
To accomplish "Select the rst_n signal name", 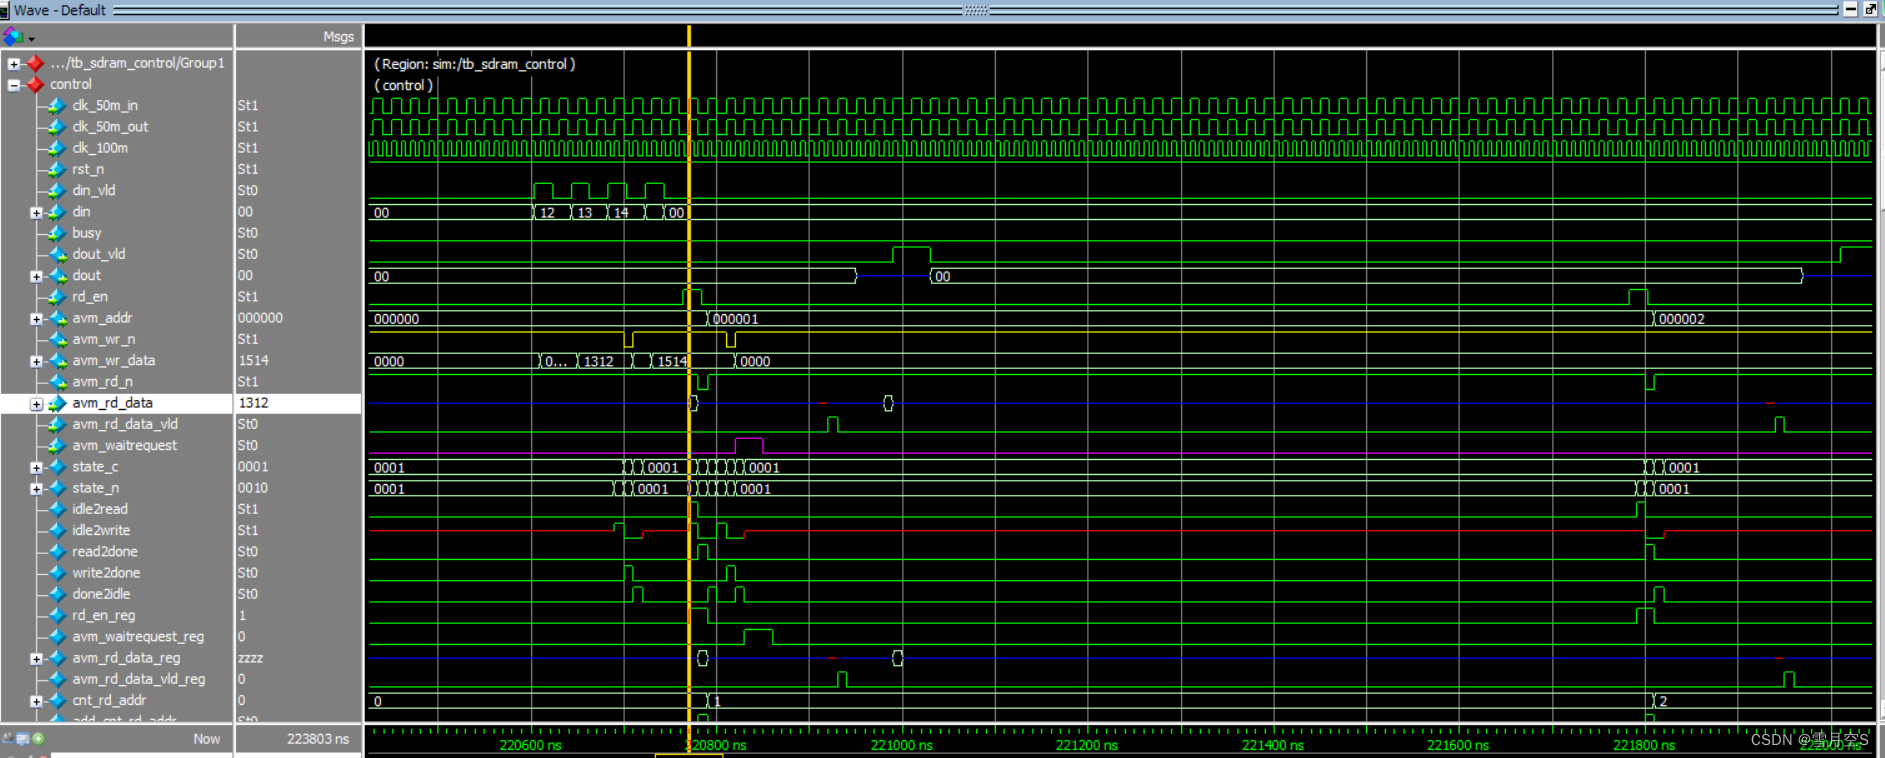I will pyautogui.click(x=88, y=170).
